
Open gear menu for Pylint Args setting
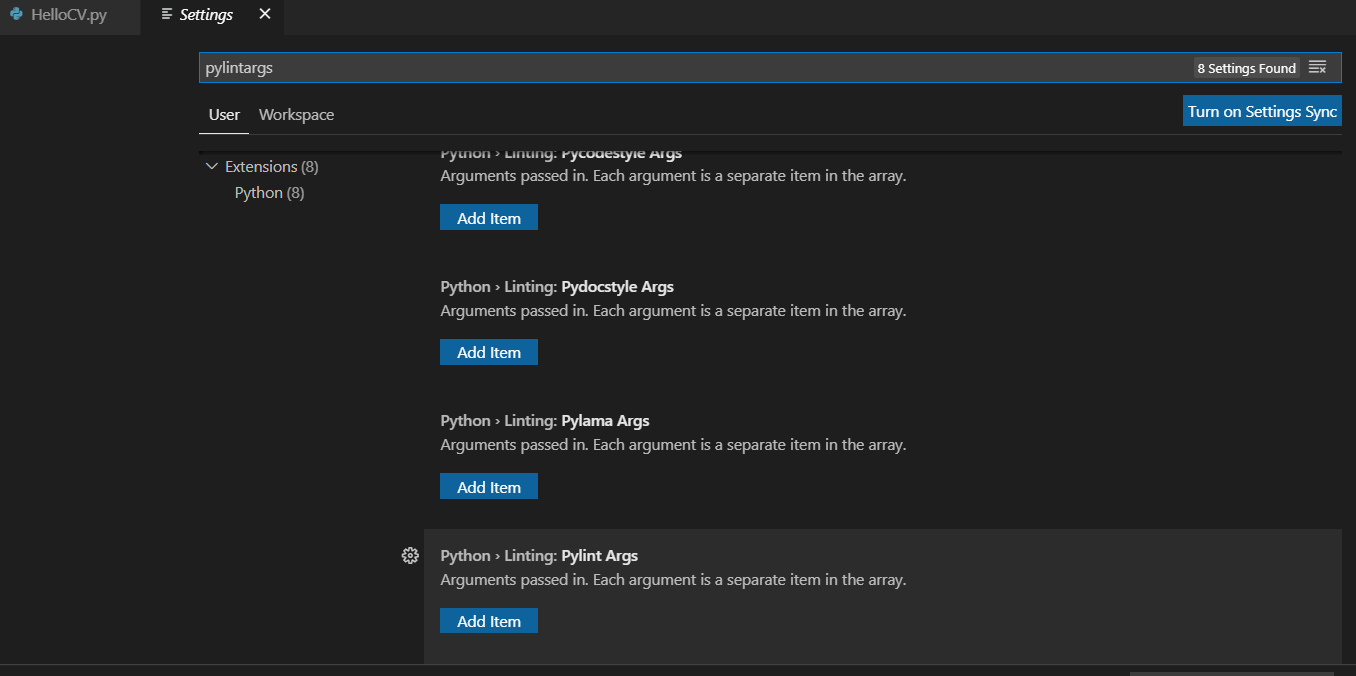pos(409,556)
